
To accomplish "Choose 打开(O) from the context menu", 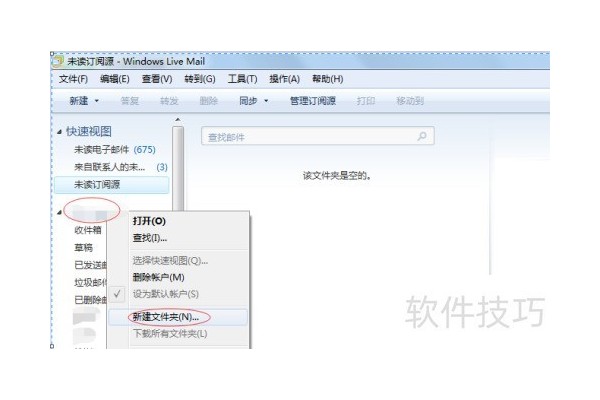I will tap(149, 221).
